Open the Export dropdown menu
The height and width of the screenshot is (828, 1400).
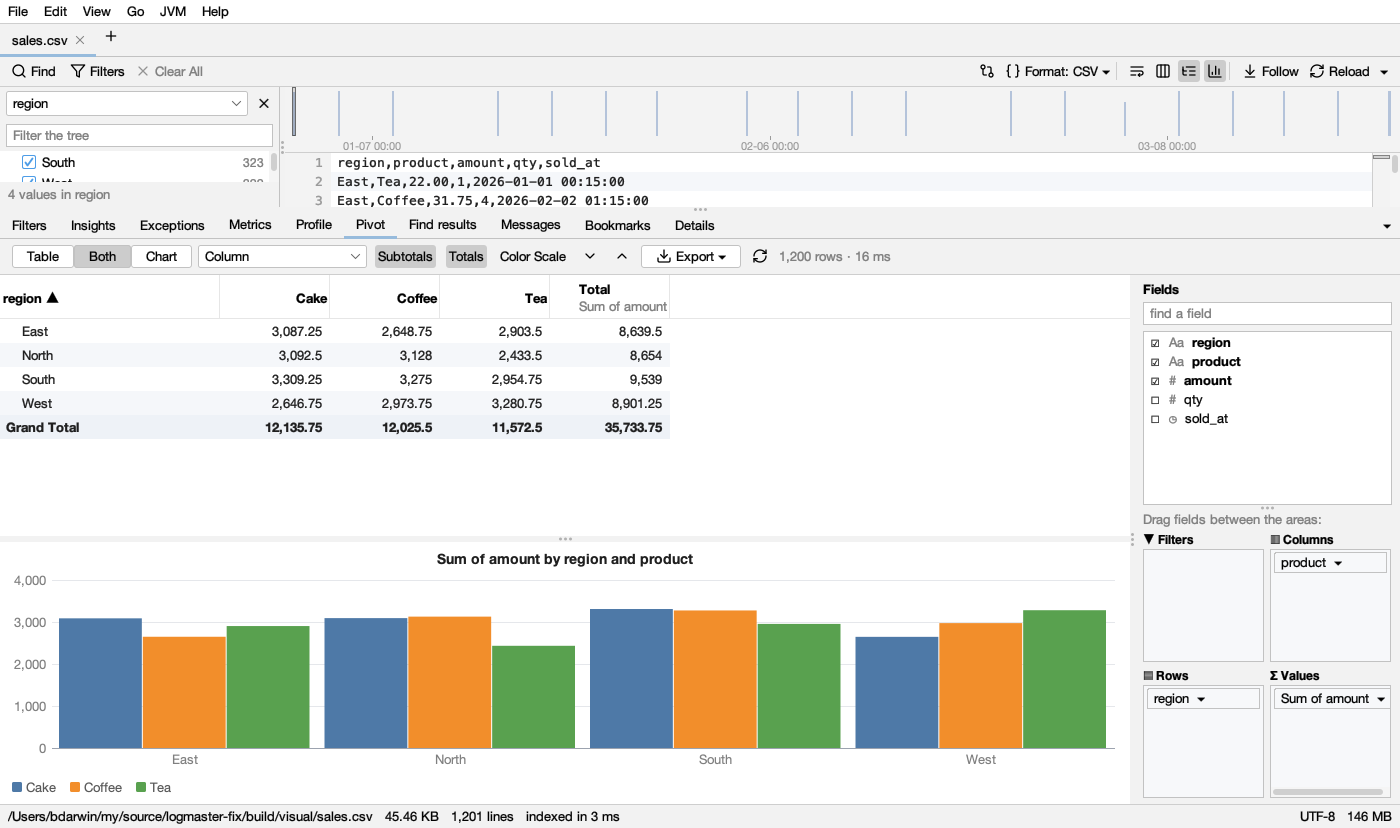click(x=691, y=256)
